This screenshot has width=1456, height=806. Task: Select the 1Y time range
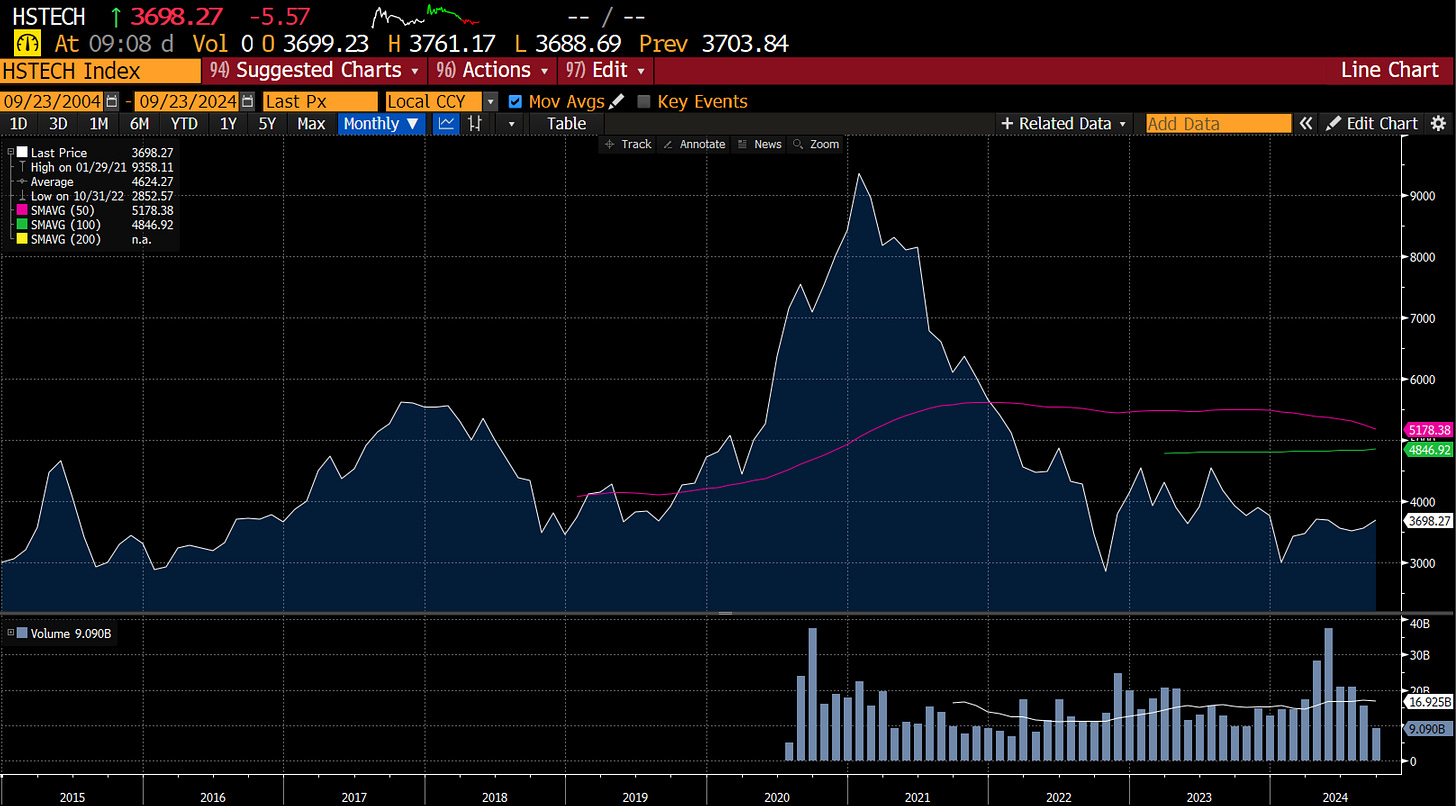228,124
